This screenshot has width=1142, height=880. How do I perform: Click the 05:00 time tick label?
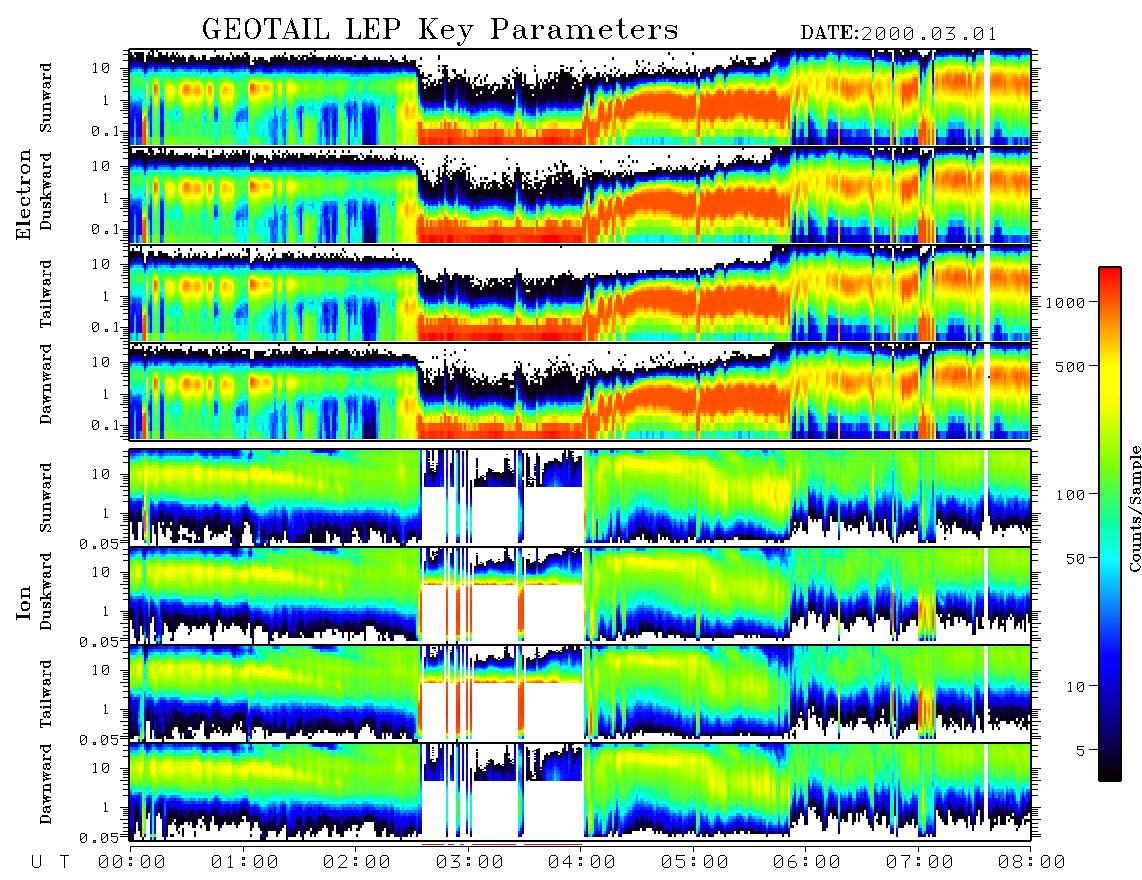pos(694,862)
